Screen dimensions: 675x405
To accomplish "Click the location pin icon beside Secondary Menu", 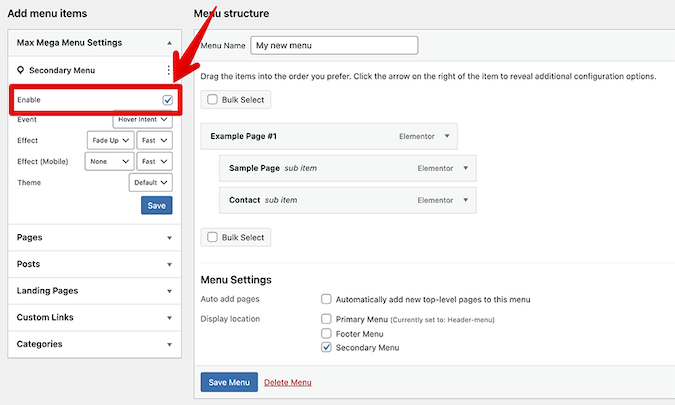I will point(20,70).
